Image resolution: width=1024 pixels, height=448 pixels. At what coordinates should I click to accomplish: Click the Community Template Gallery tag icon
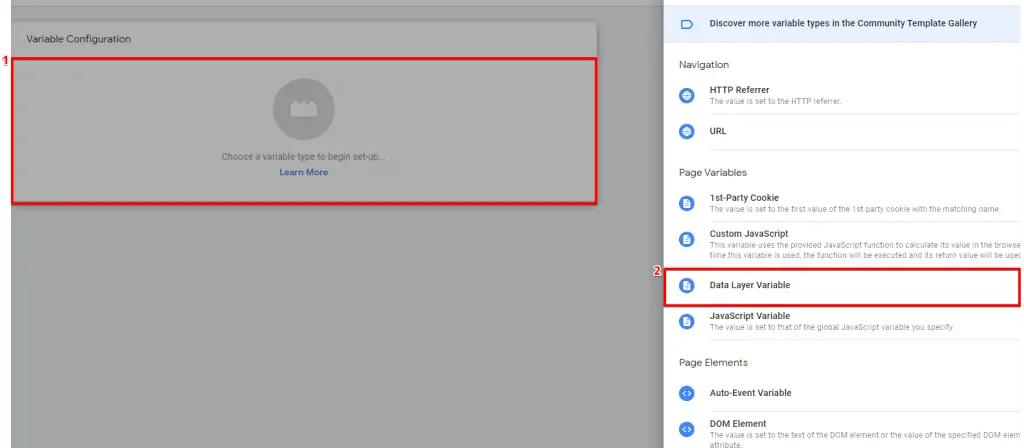click(x=686, y=24)
